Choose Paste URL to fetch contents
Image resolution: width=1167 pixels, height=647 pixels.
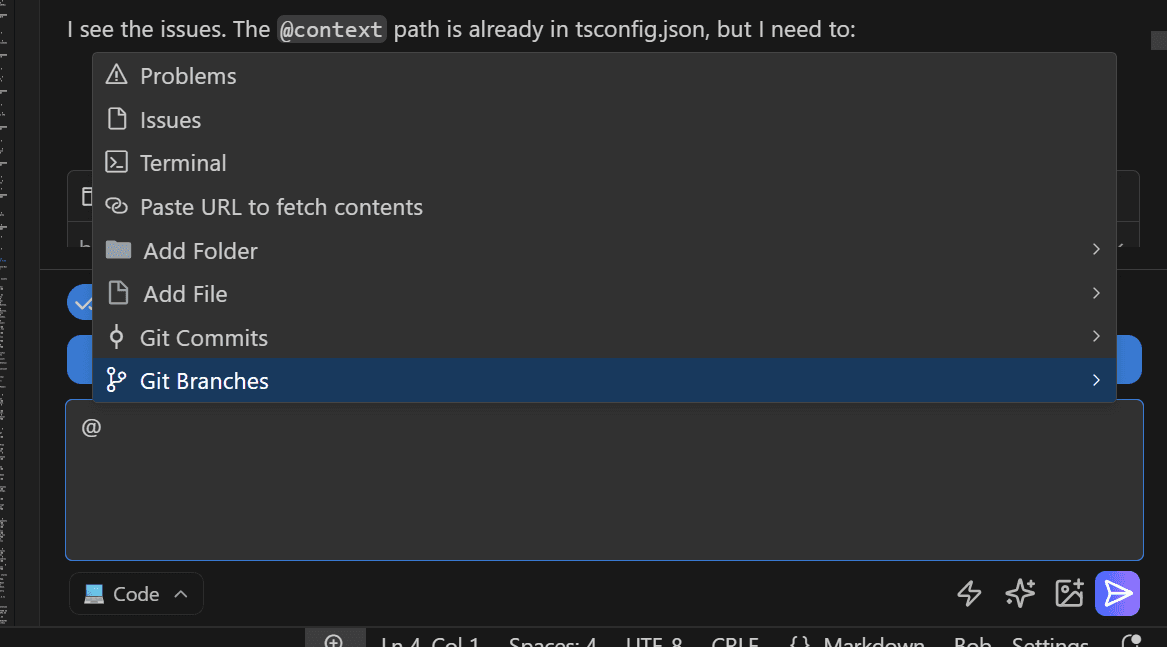pos(281,206)
